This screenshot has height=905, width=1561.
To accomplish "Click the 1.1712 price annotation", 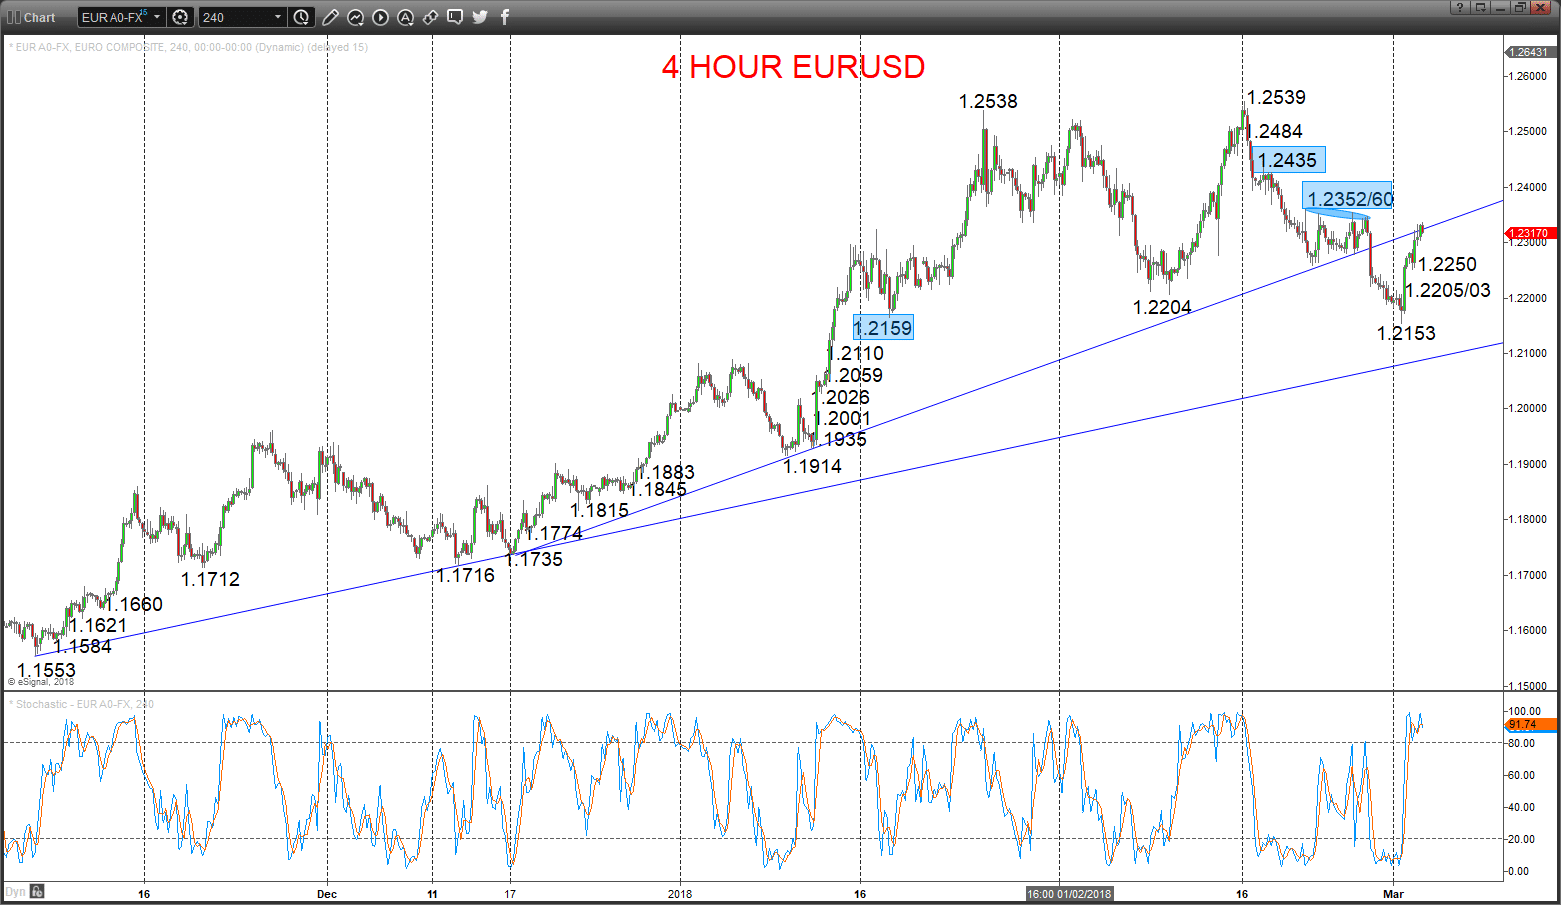I will coord(210,579).
